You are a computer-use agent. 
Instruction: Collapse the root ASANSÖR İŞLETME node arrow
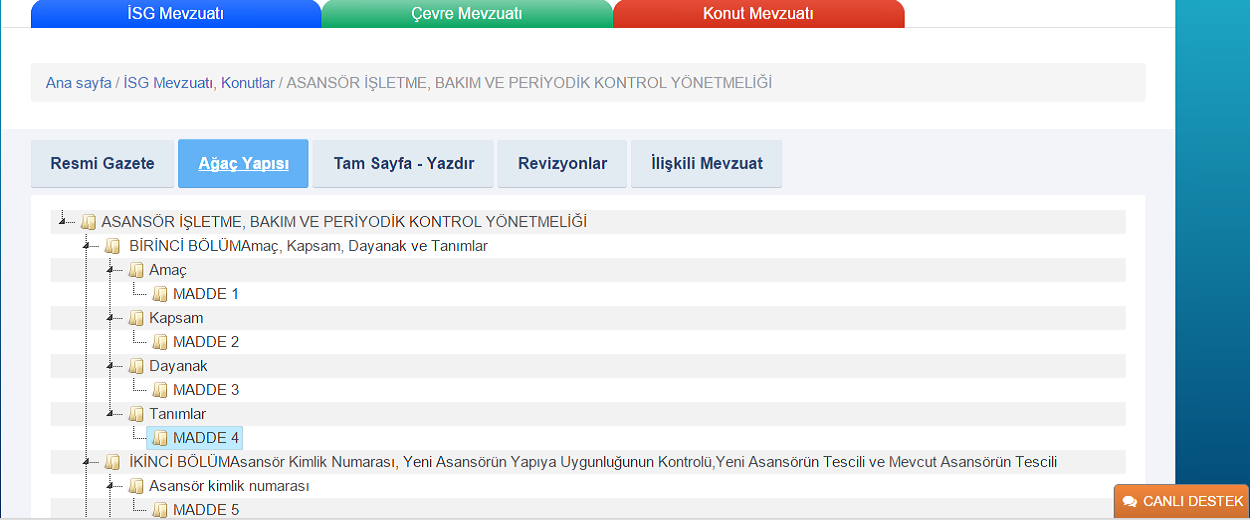(x=62, y=221)
